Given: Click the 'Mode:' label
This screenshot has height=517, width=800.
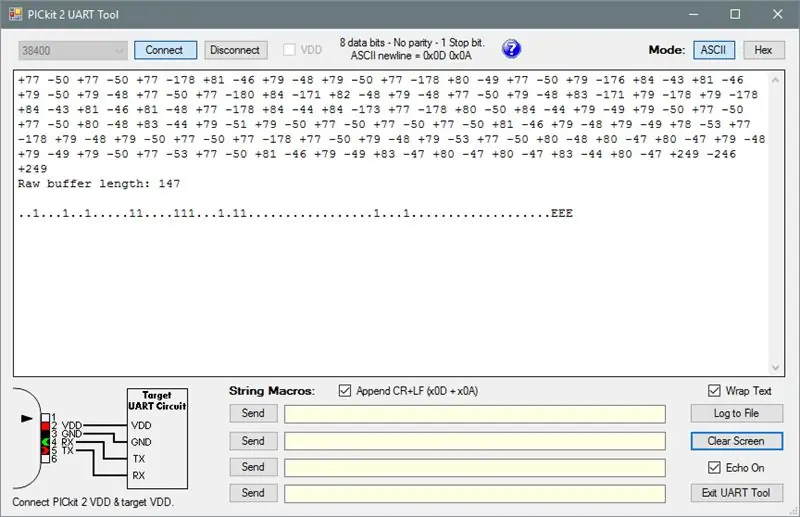Looking at the screenshot, I should (667, 50).
